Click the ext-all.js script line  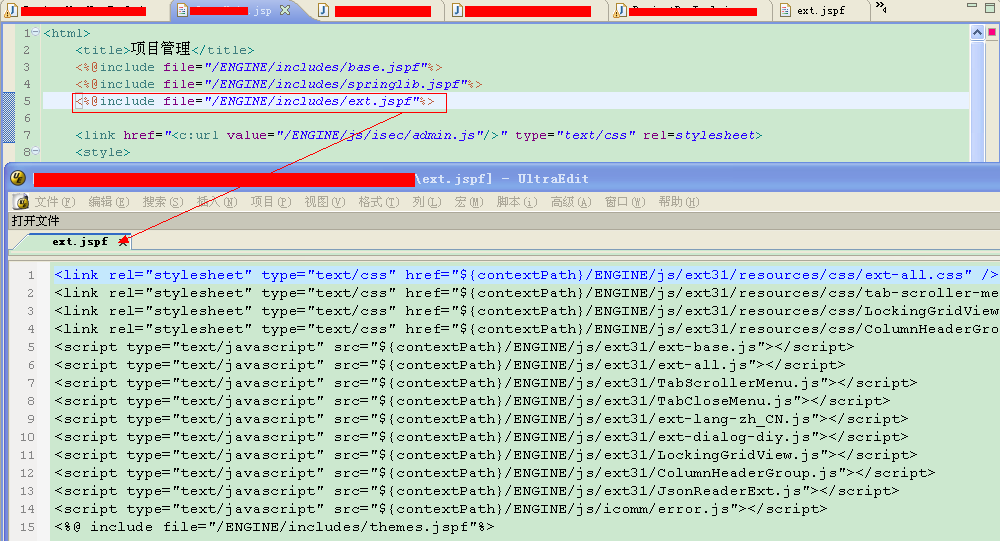click(x=450, y=365)
